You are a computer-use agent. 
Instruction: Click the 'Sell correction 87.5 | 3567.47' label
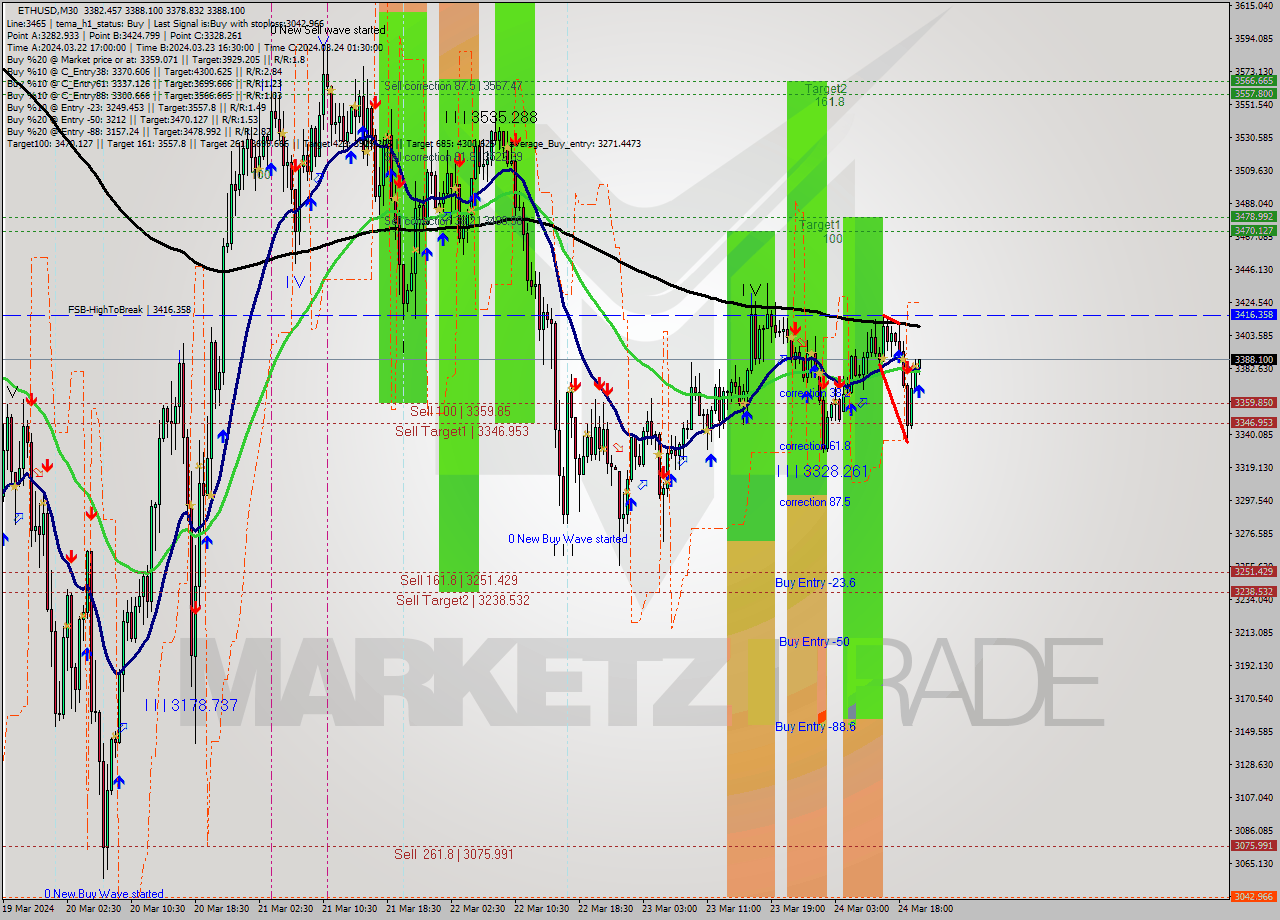coord(453,86)
